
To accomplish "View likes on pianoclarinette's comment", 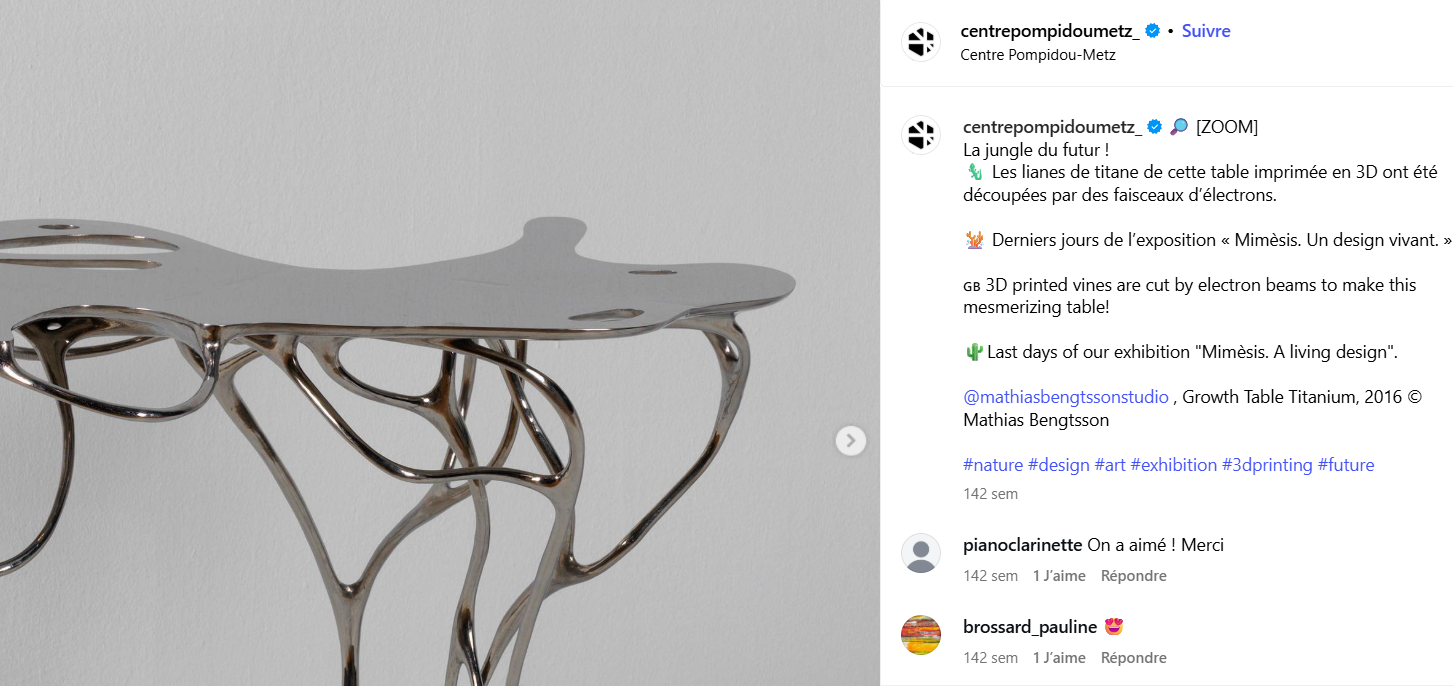I will 1059,576.
